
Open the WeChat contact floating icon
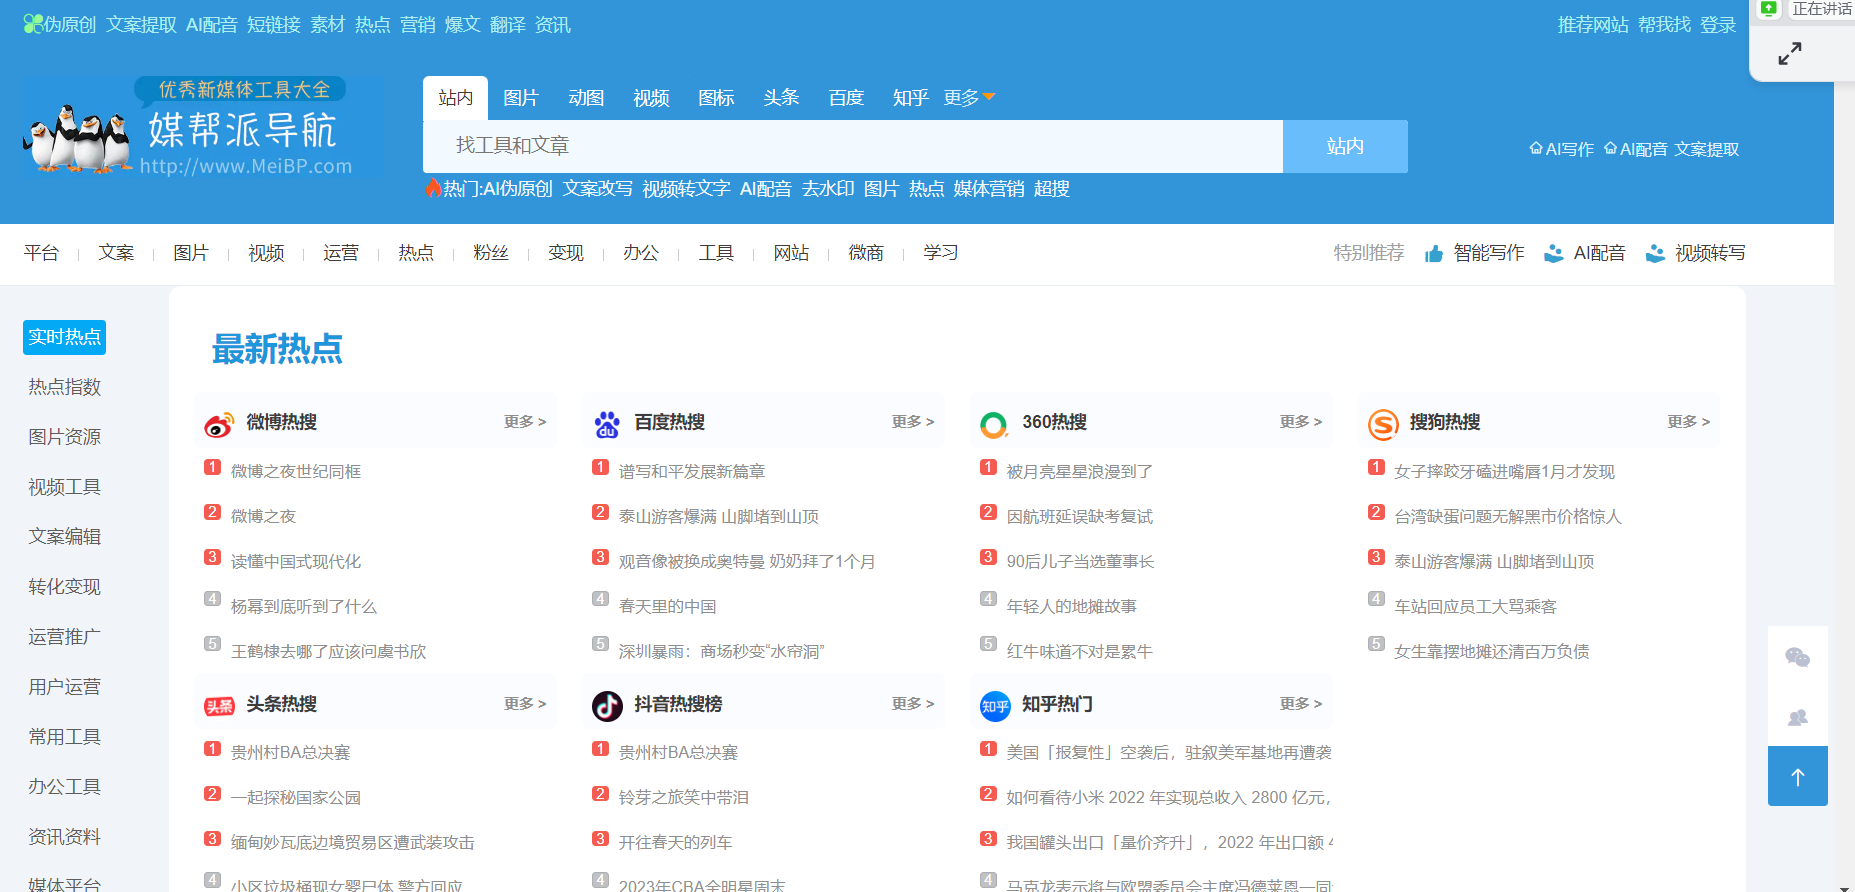pos(1797,657)
